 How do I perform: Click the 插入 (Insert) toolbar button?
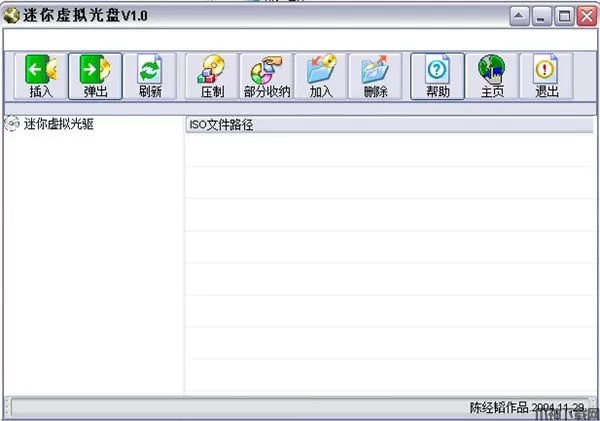point(41,77)
